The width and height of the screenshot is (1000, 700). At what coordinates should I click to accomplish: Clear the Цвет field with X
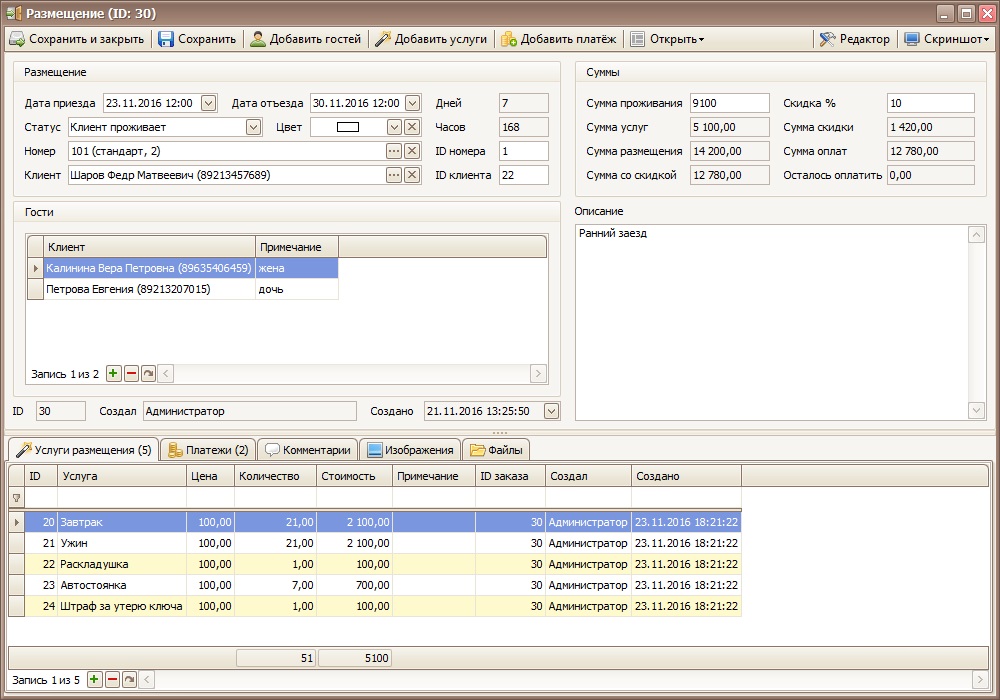412,127
